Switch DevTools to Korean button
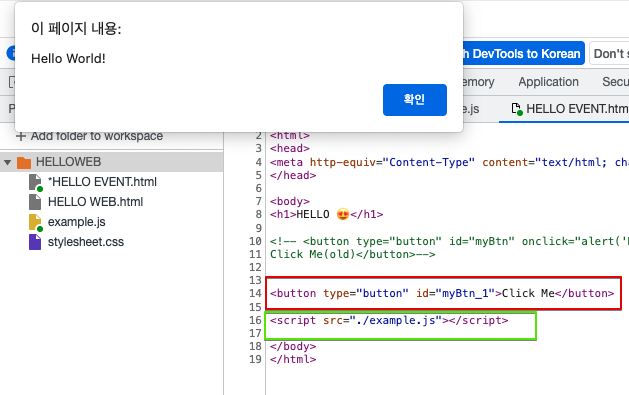This screenshot has width=629, height=395. point(523,53)
